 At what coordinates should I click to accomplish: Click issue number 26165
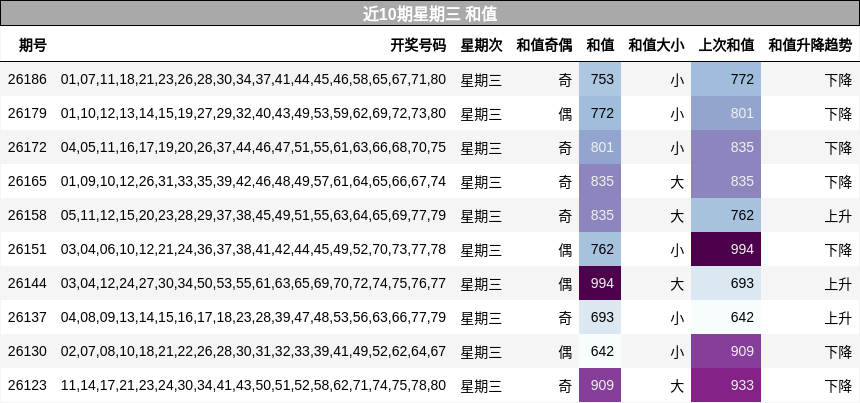click(x=27, y=181)
